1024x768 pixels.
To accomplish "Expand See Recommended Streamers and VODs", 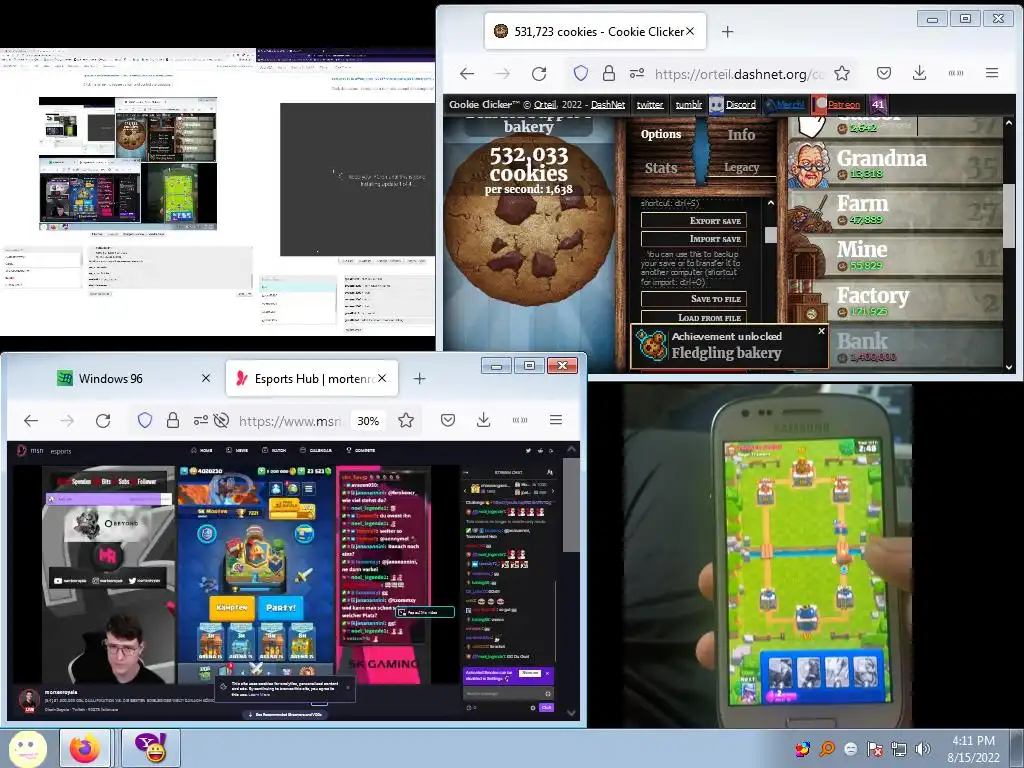I will click(285, 714).
